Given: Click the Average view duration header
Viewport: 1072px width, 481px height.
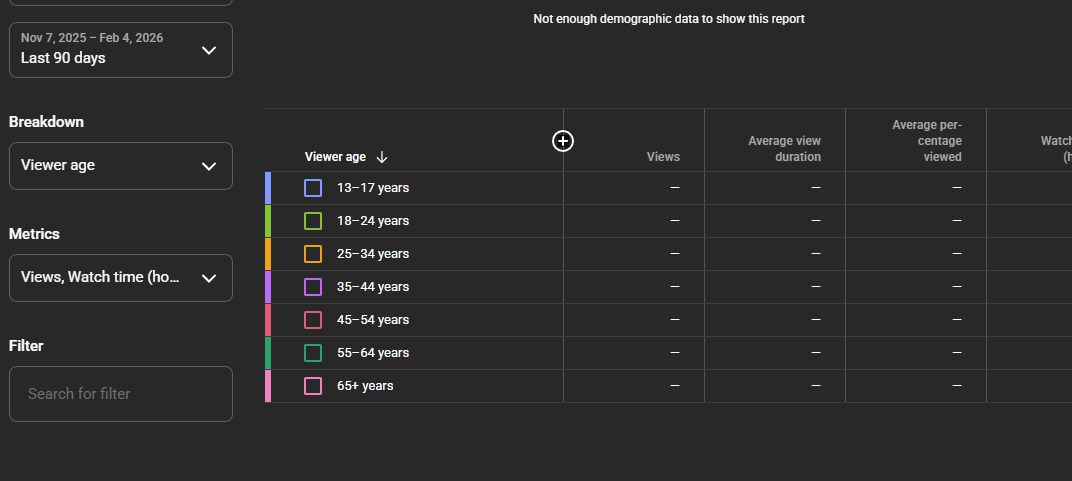Looking at the screenshot, I should pyautogui.click(x=784, y=149).
